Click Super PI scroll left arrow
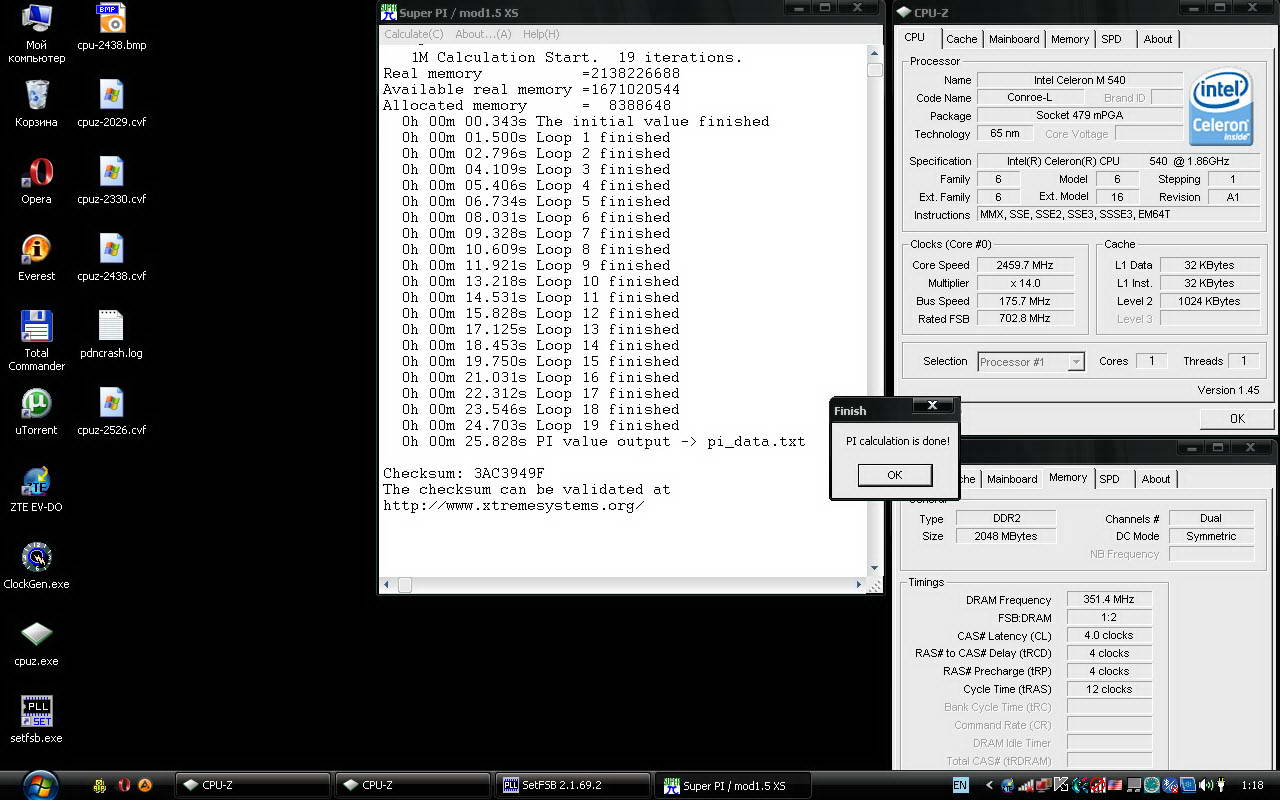 coord(387,584)
